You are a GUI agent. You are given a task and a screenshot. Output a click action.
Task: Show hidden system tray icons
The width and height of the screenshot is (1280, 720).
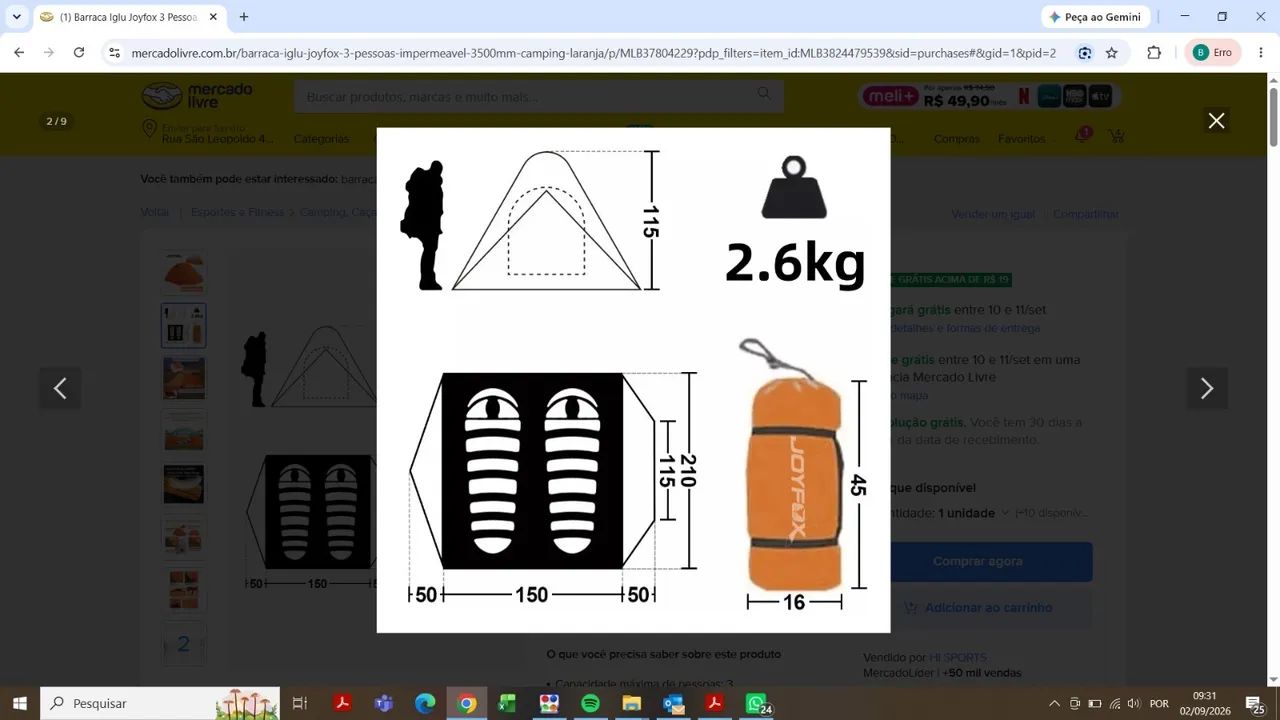coord(1054,703)
